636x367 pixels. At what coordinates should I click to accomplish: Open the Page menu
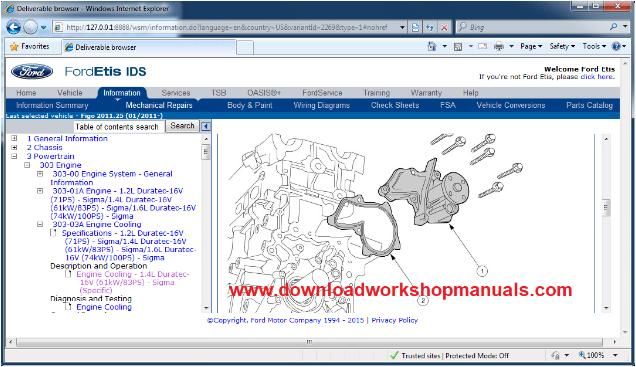[531, 47]
